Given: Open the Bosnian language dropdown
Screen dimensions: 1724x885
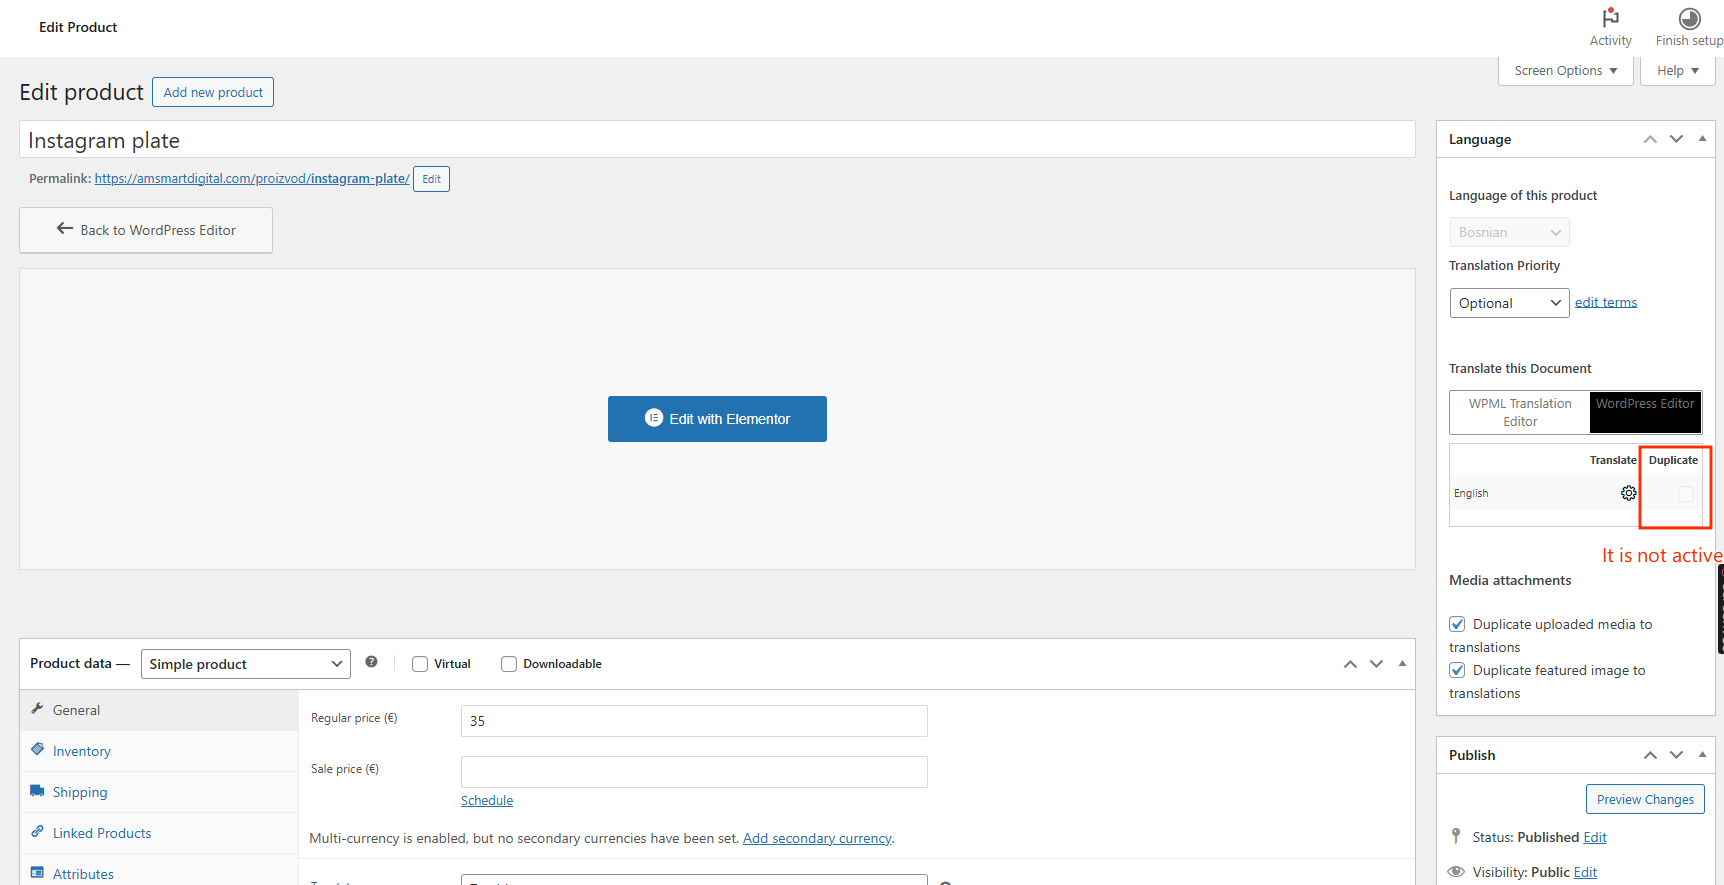Looking at the screenshot, I should [1509, 232].
